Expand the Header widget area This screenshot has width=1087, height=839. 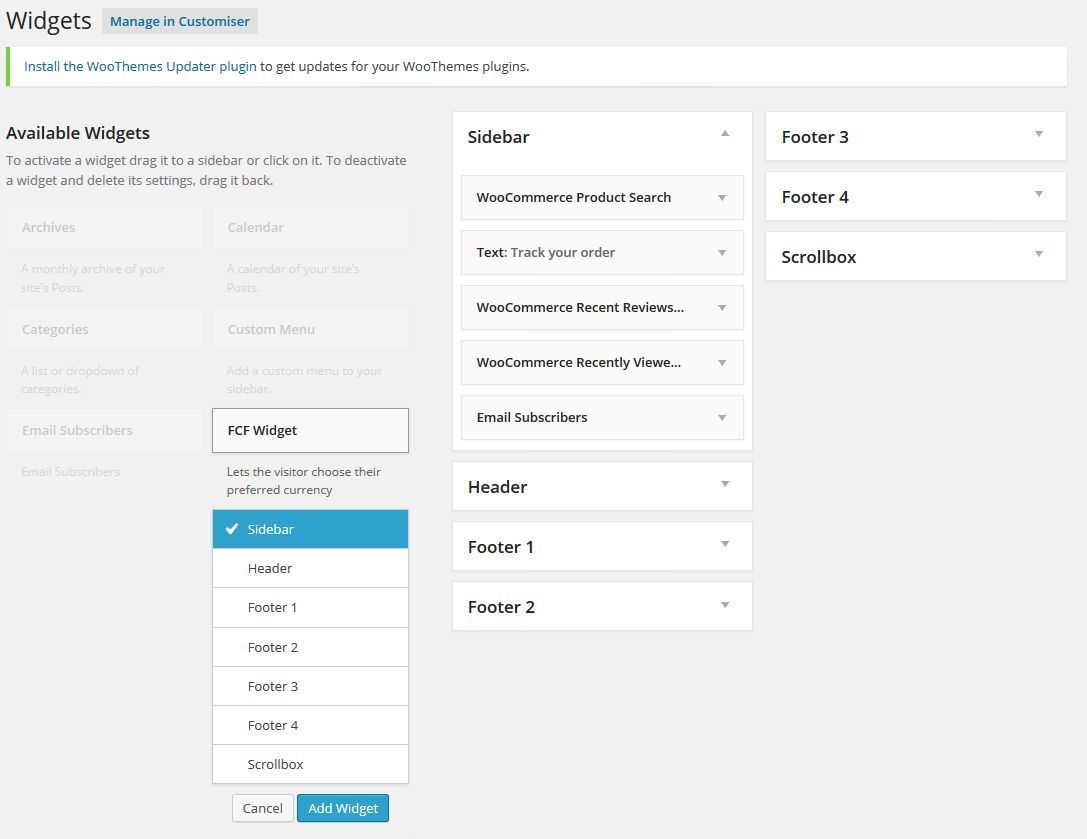coord(725,485)
